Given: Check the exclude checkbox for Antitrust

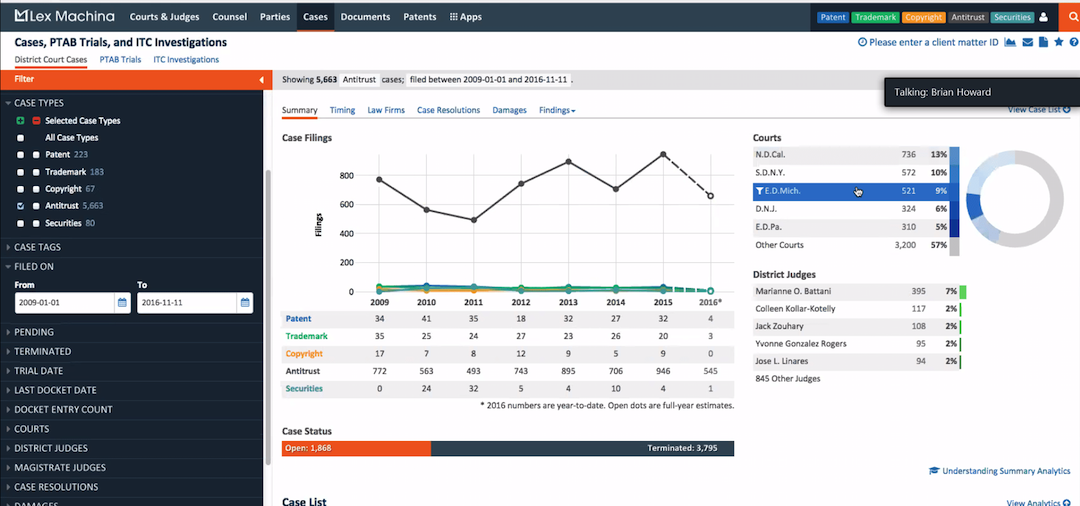Looking at the screenshot, I should pos(36,206).
